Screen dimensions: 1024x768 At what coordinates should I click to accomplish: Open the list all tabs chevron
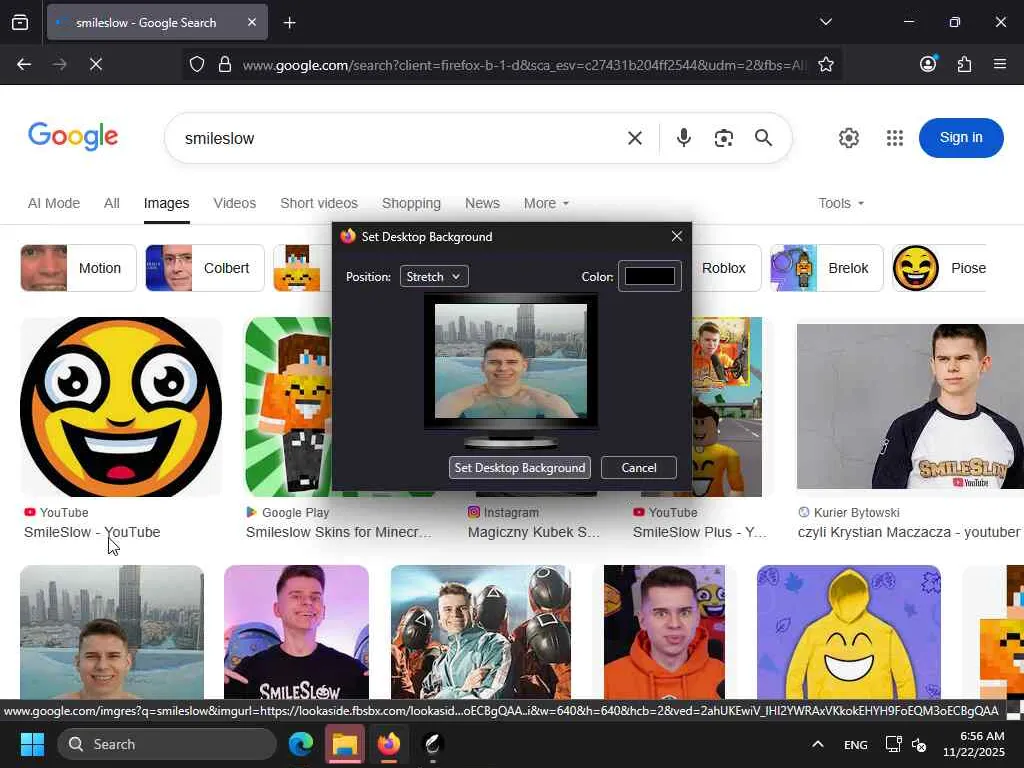pos(825,22)
